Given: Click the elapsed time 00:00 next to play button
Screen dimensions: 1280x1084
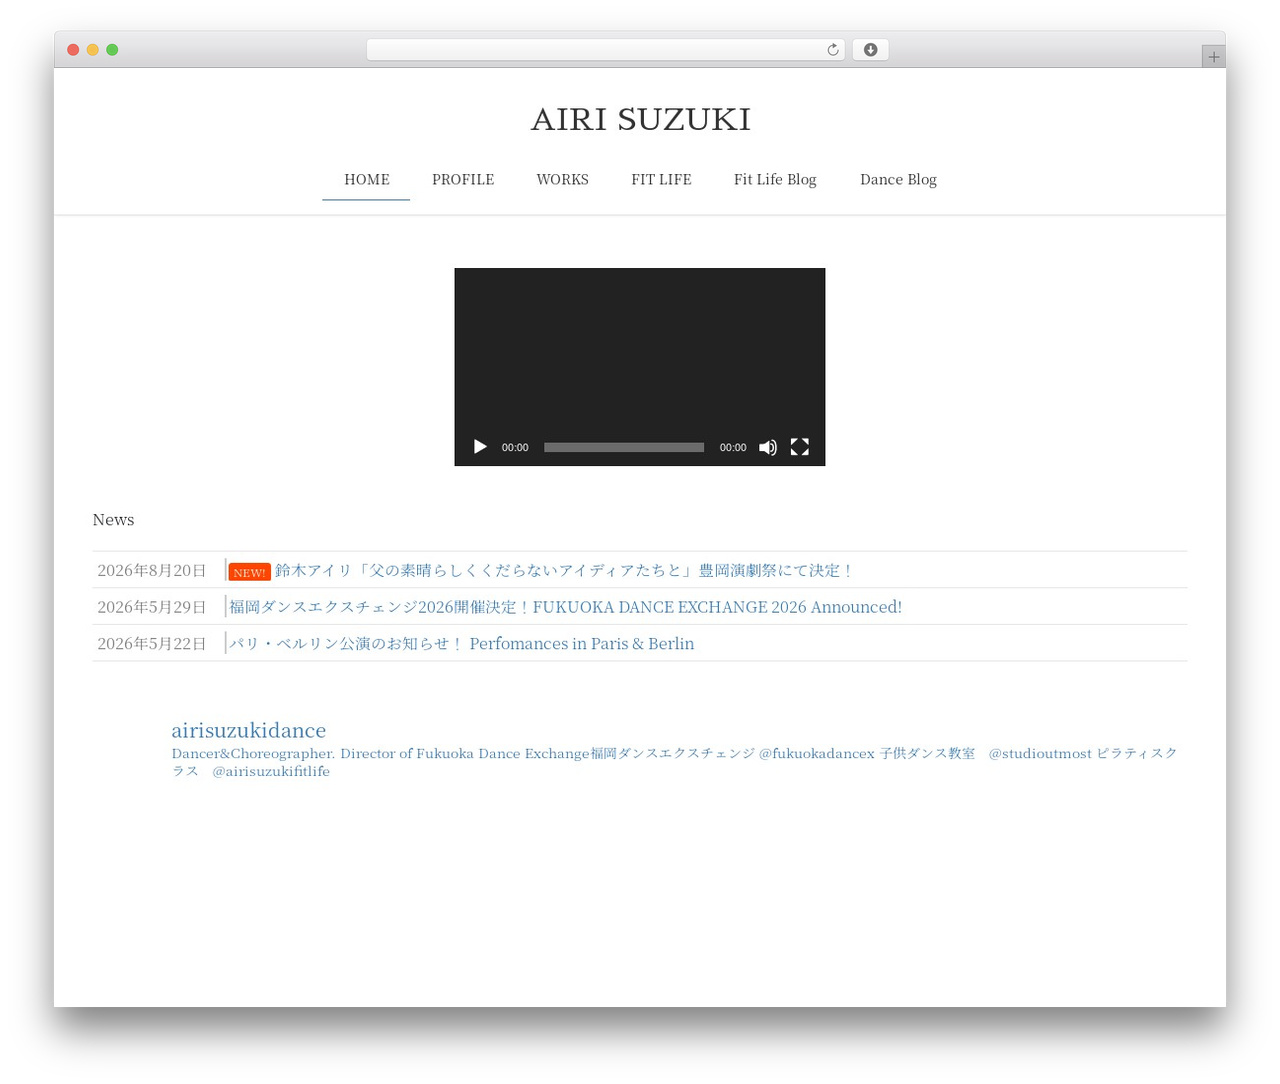Looking at the screenshot, I should (515, 448).
